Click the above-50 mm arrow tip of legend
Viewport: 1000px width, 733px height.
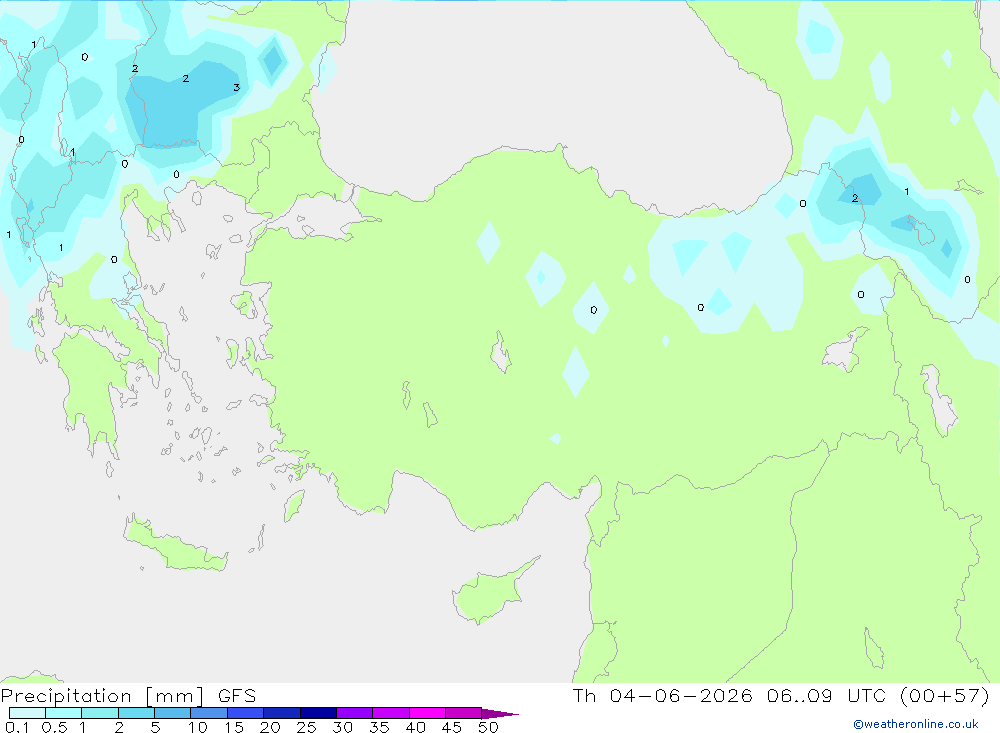[x=500, y=714]
